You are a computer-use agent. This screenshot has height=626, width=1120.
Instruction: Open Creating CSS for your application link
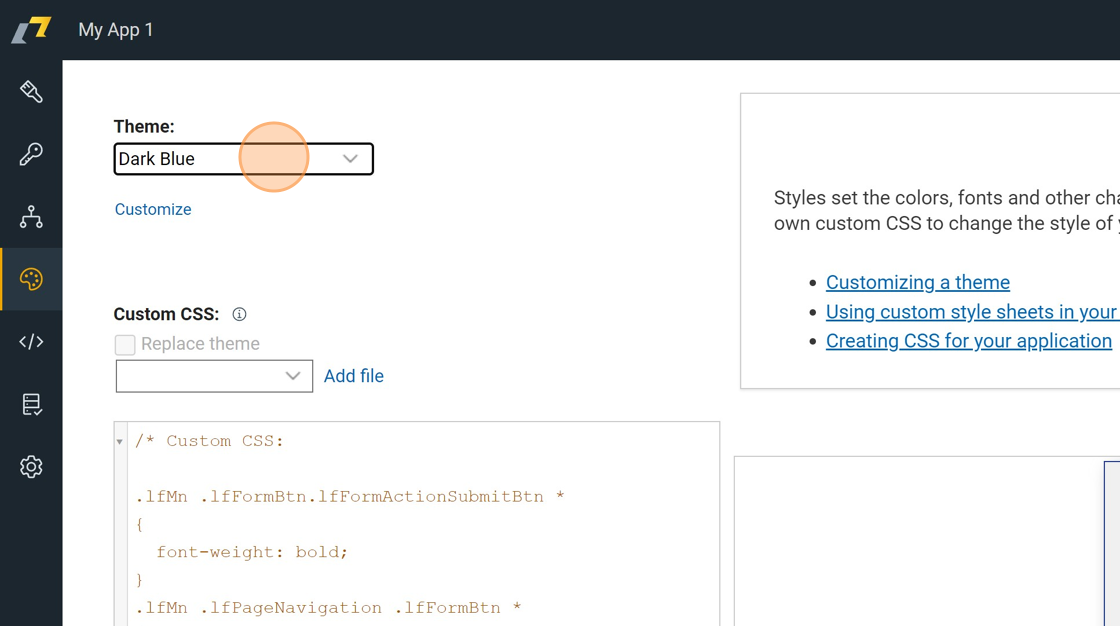[x=968, y=341]
